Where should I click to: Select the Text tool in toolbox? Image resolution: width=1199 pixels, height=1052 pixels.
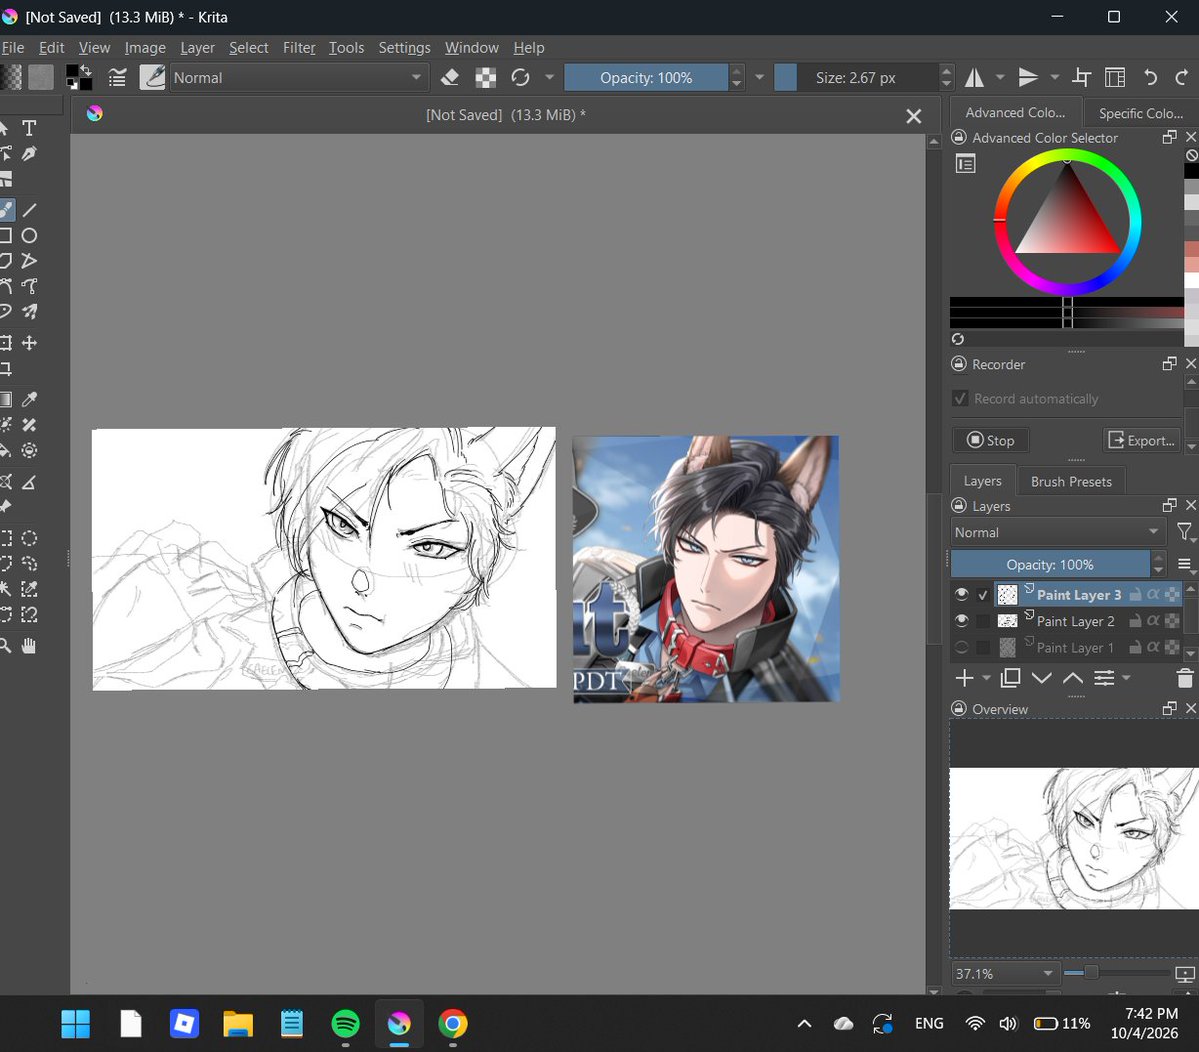[29, 128]
